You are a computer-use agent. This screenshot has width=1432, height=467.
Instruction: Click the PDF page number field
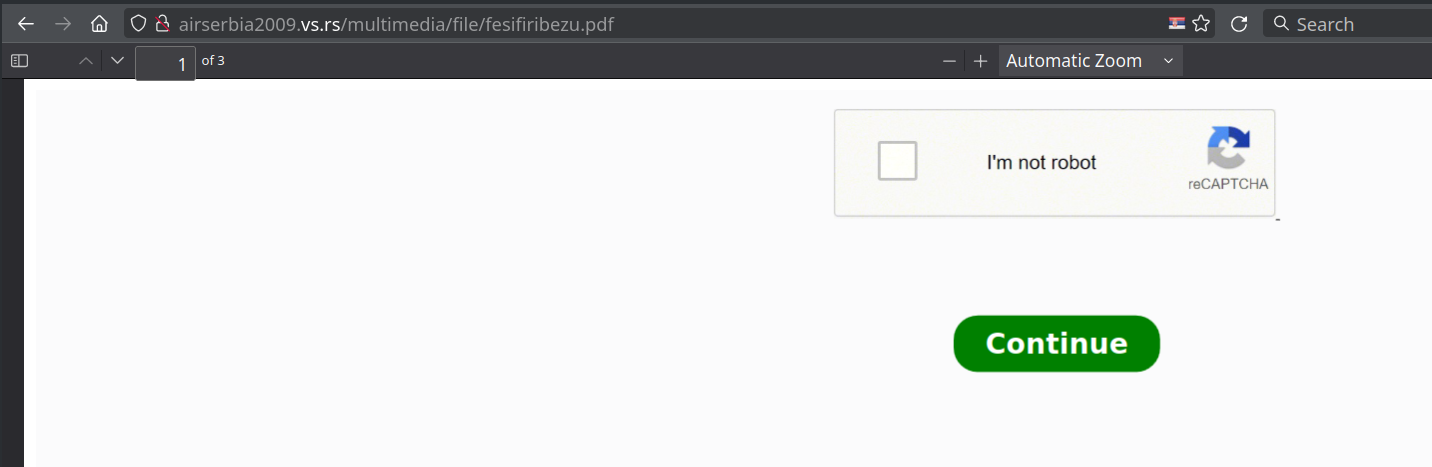click(165, 63)
